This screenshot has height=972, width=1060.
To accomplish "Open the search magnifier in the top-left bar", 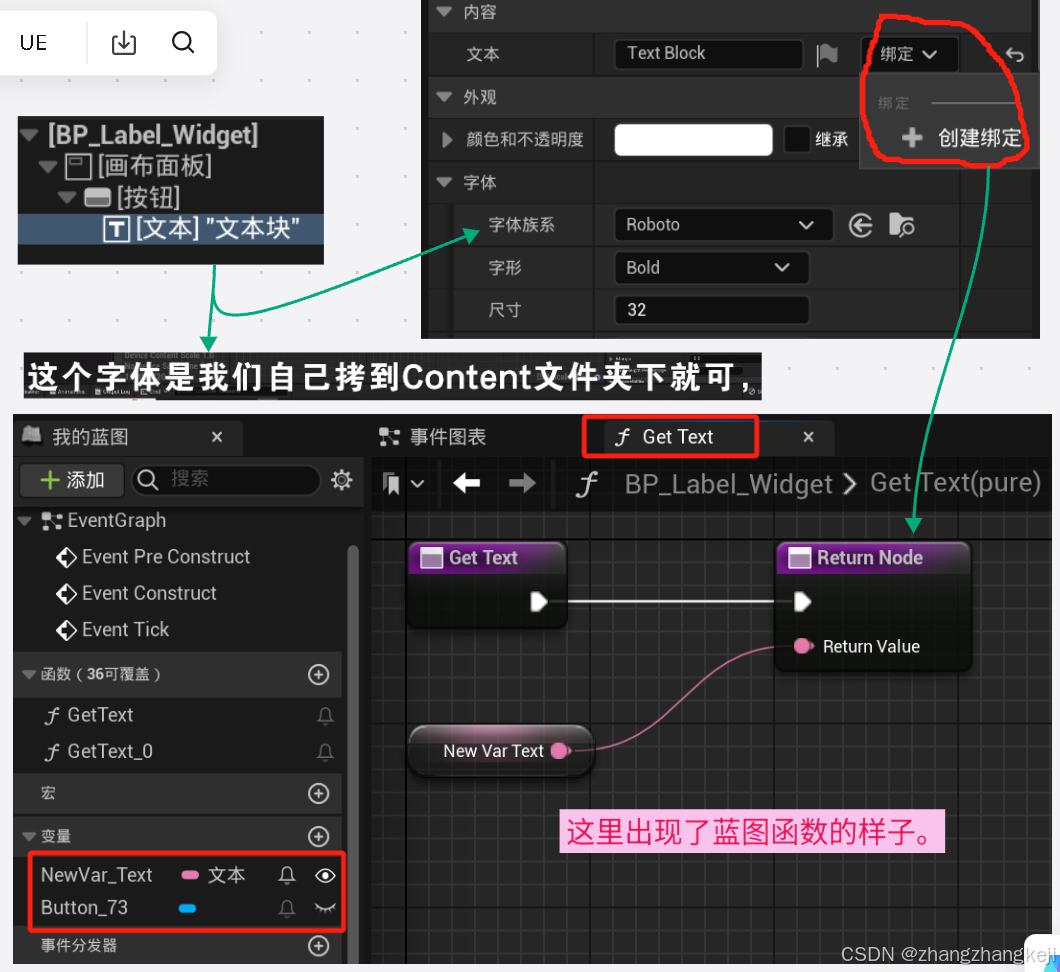I will pyautogui.click(x=183, y=42).
